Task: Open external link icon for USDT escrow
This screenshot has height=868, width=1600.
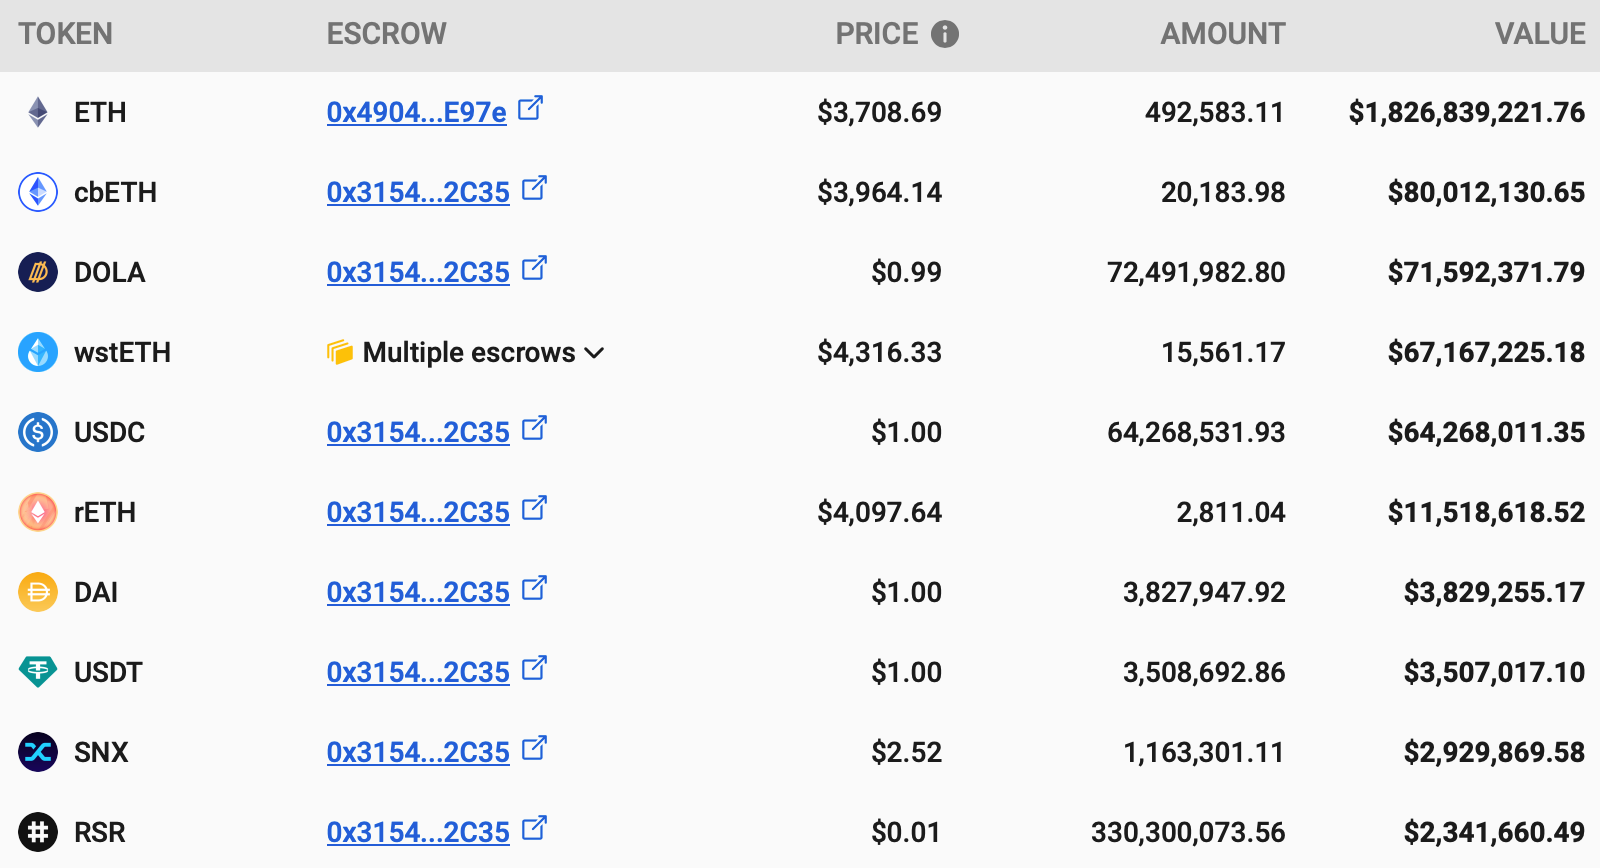Action: click(535, 668)
